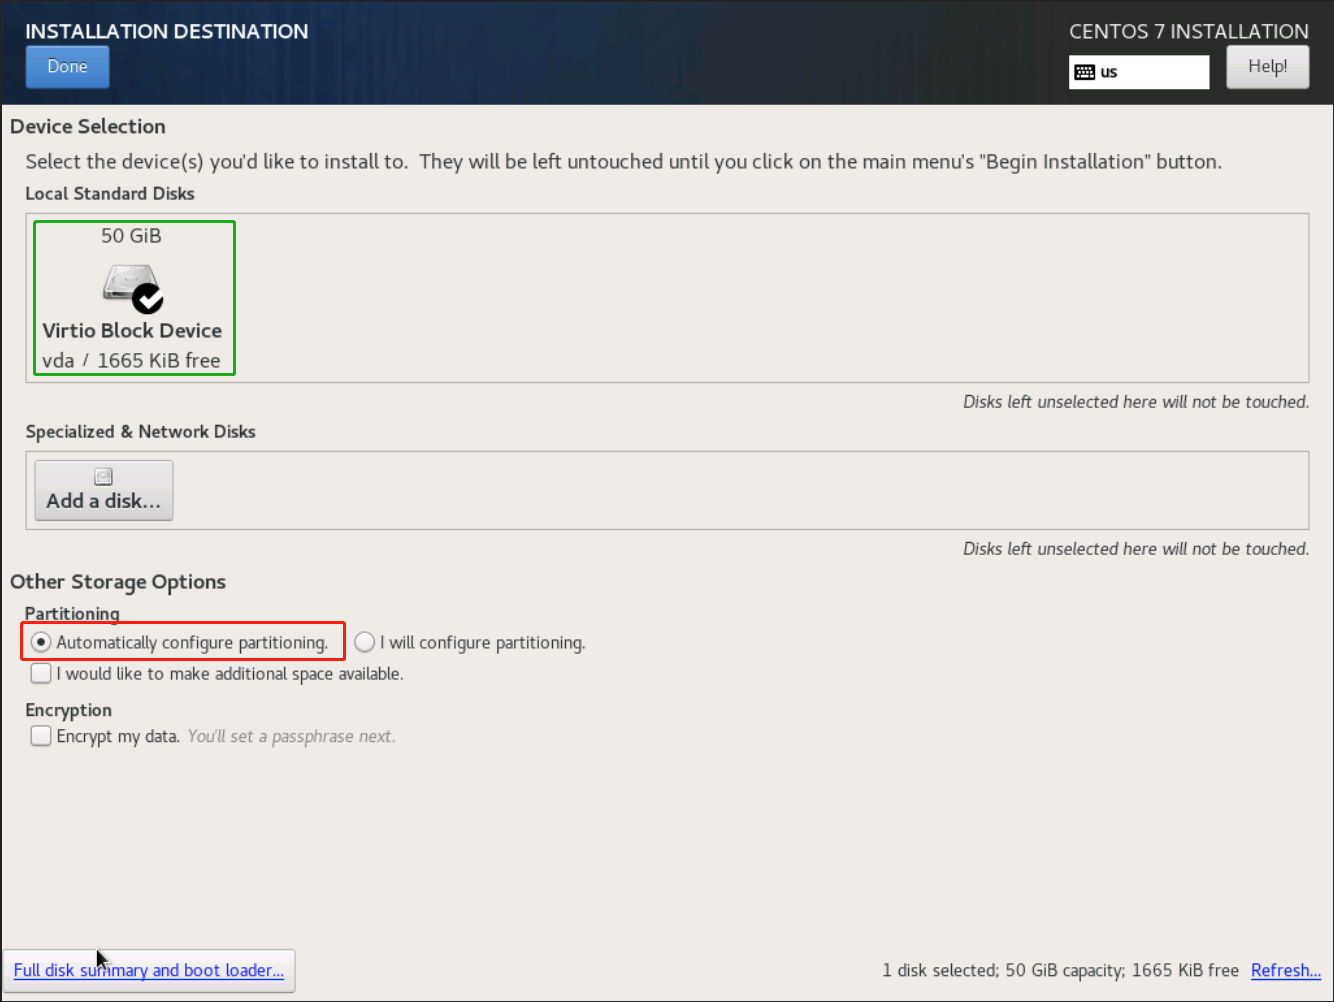Click the Done button

click(x=67, y=67)
